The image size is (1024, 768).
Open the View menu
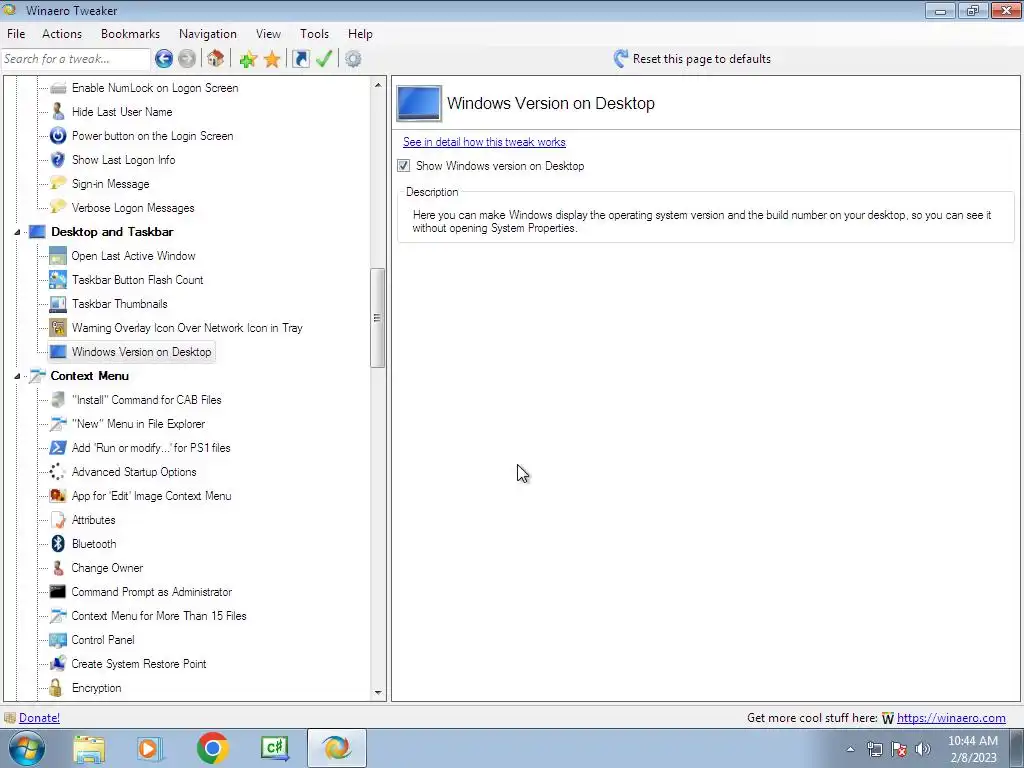click(268, 34)
